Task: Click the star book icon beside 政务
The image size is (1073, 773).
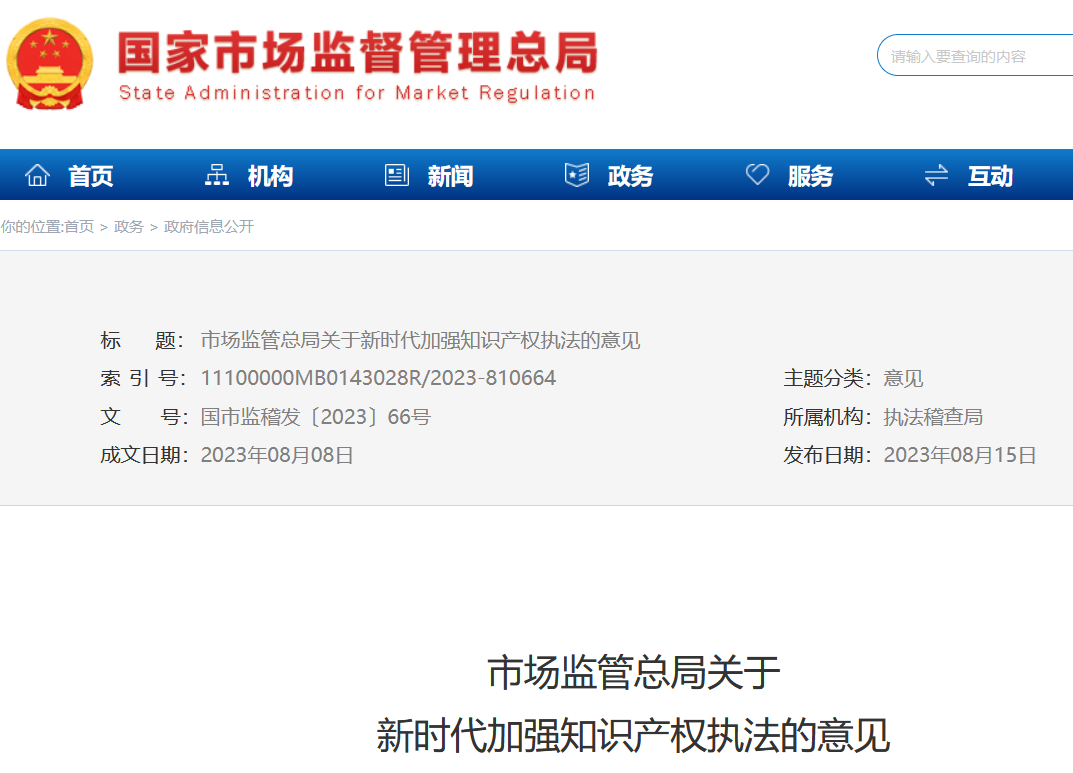Action: tap(577, 176)
